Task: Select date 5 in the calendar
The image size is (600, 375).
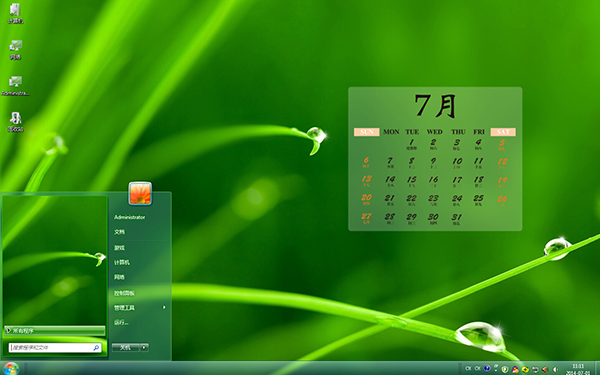Action: [x=502, y=144]
